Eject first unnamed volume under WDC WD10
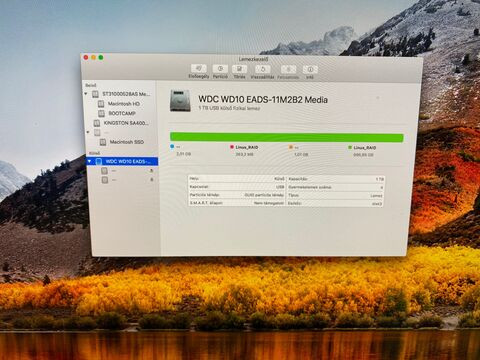Viewport: 480px width, 360px height. point(151,170)
